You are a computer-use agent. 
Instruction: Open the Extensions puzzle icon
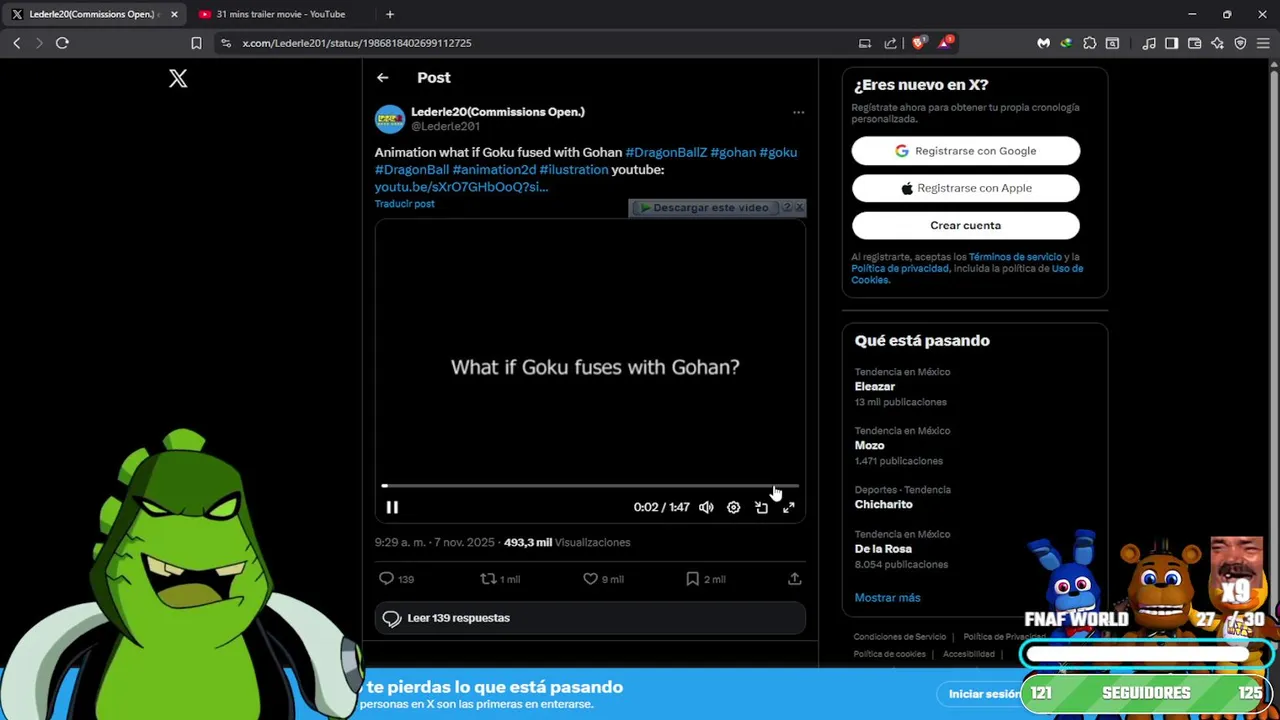click(1089, 43)
